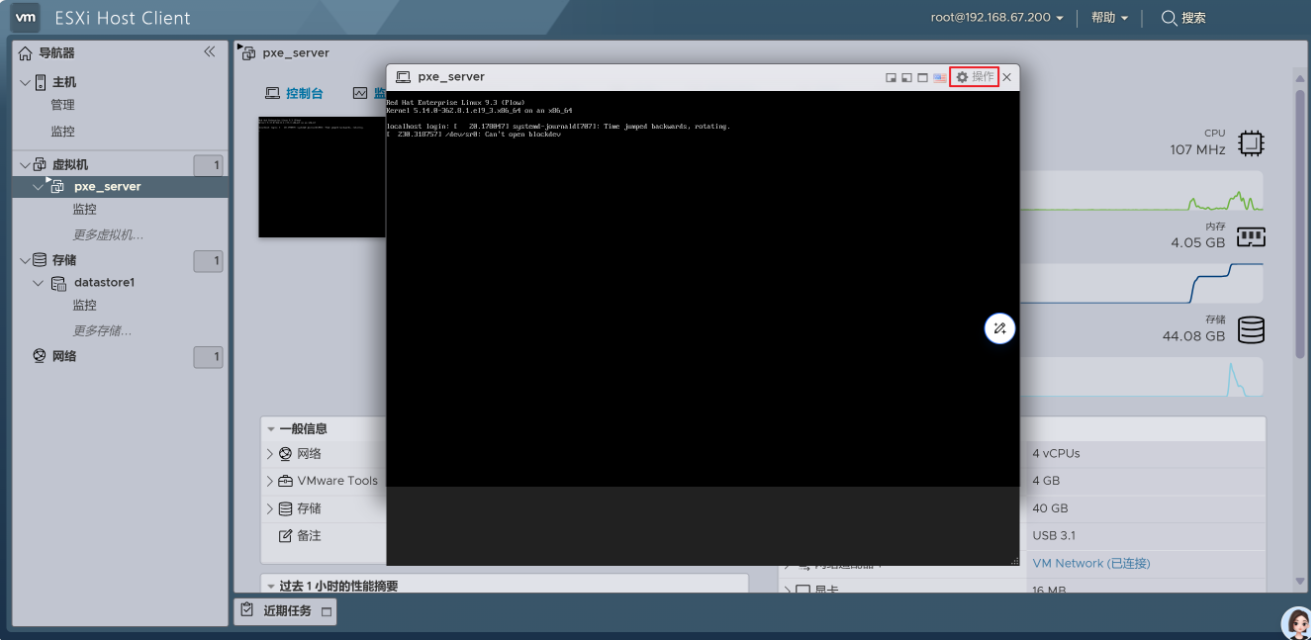Image resolution: width=1311 pixels, height=640 pixels.
Task: Click the navigator 网络 count badge
Action: [x=208, y=357]
